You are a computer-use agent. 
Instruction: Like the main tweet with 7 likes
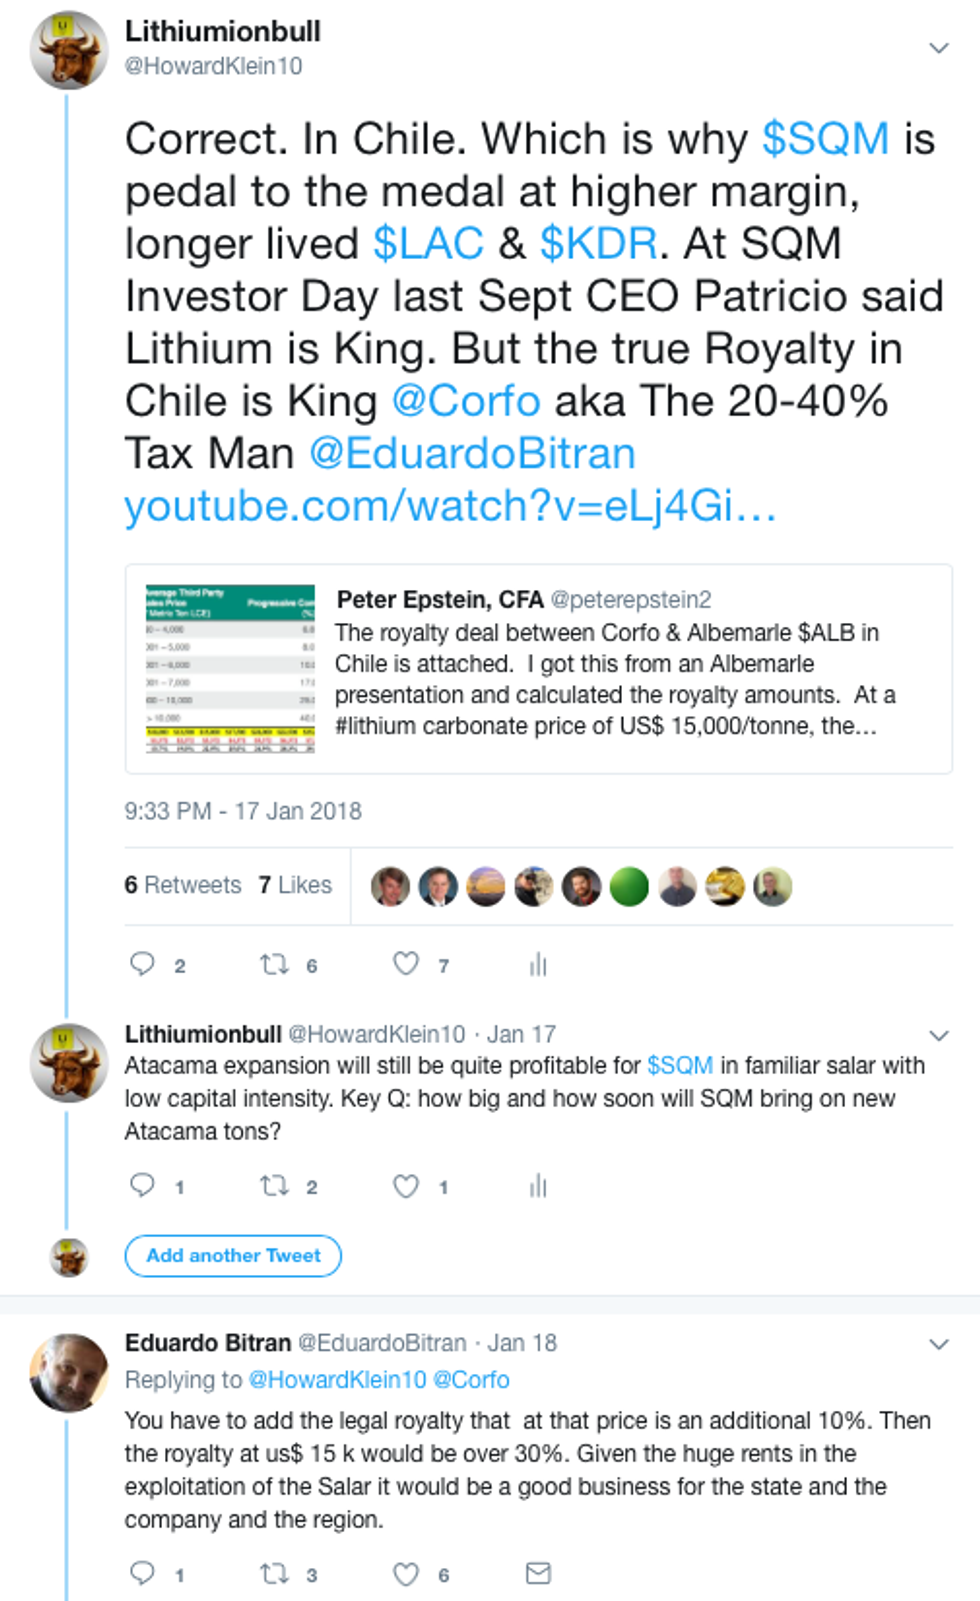click(x=406, y=963)
